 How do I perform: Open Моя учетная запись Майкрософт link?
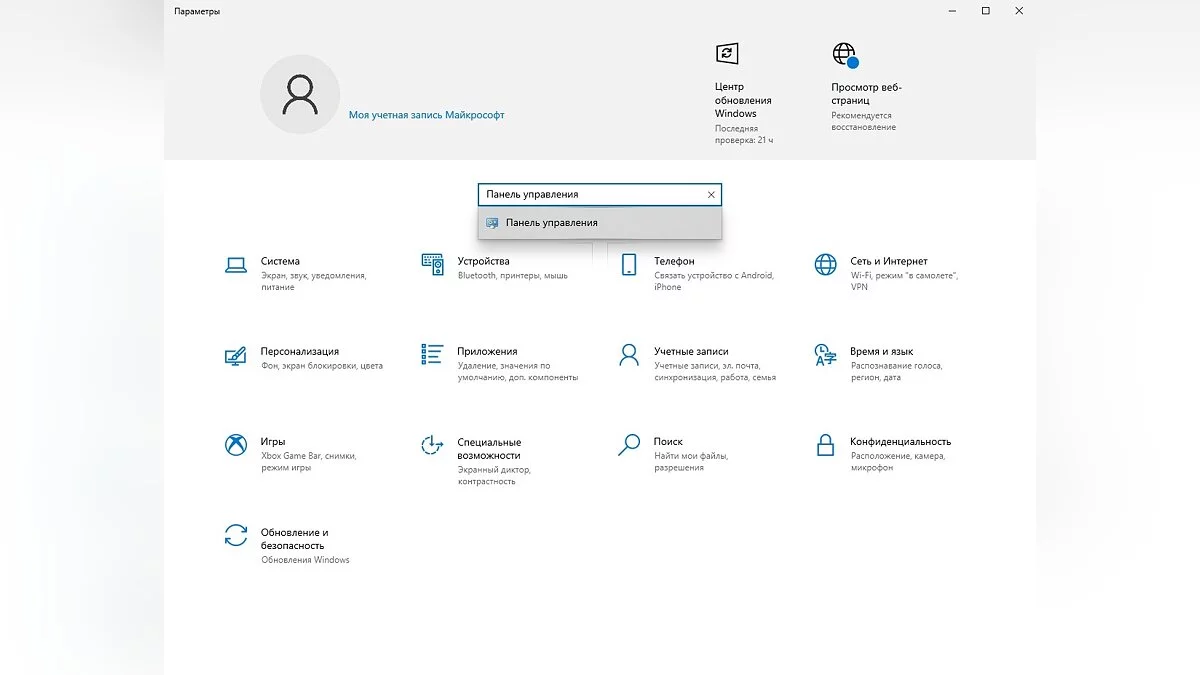tap(426, 115)
